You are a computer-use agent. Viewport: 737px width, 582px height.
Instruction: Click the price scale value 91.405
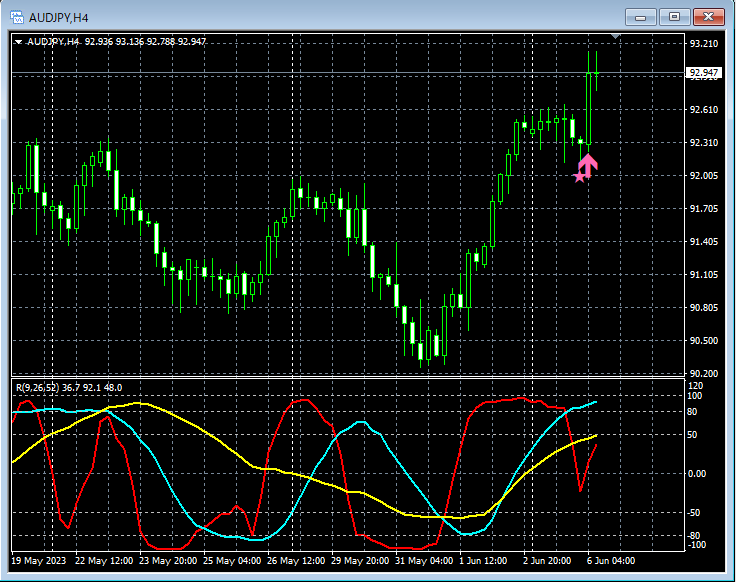click(704, 242)
